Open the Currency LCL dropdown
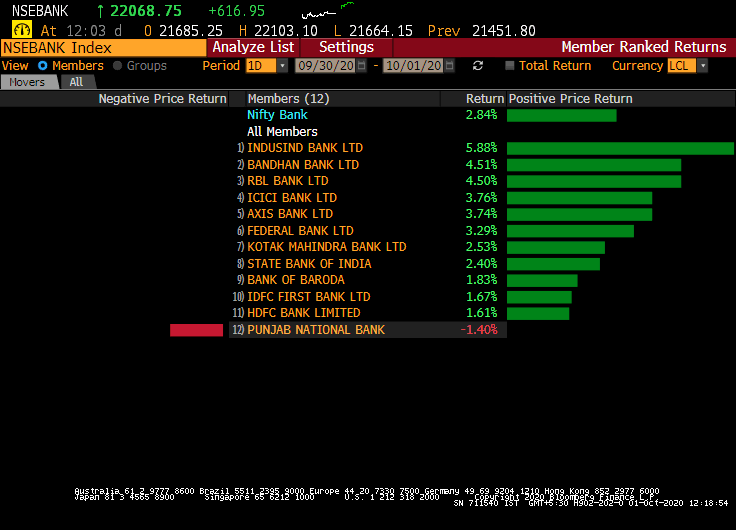Screen dimensions: 736x530 (x=702, y=66)
